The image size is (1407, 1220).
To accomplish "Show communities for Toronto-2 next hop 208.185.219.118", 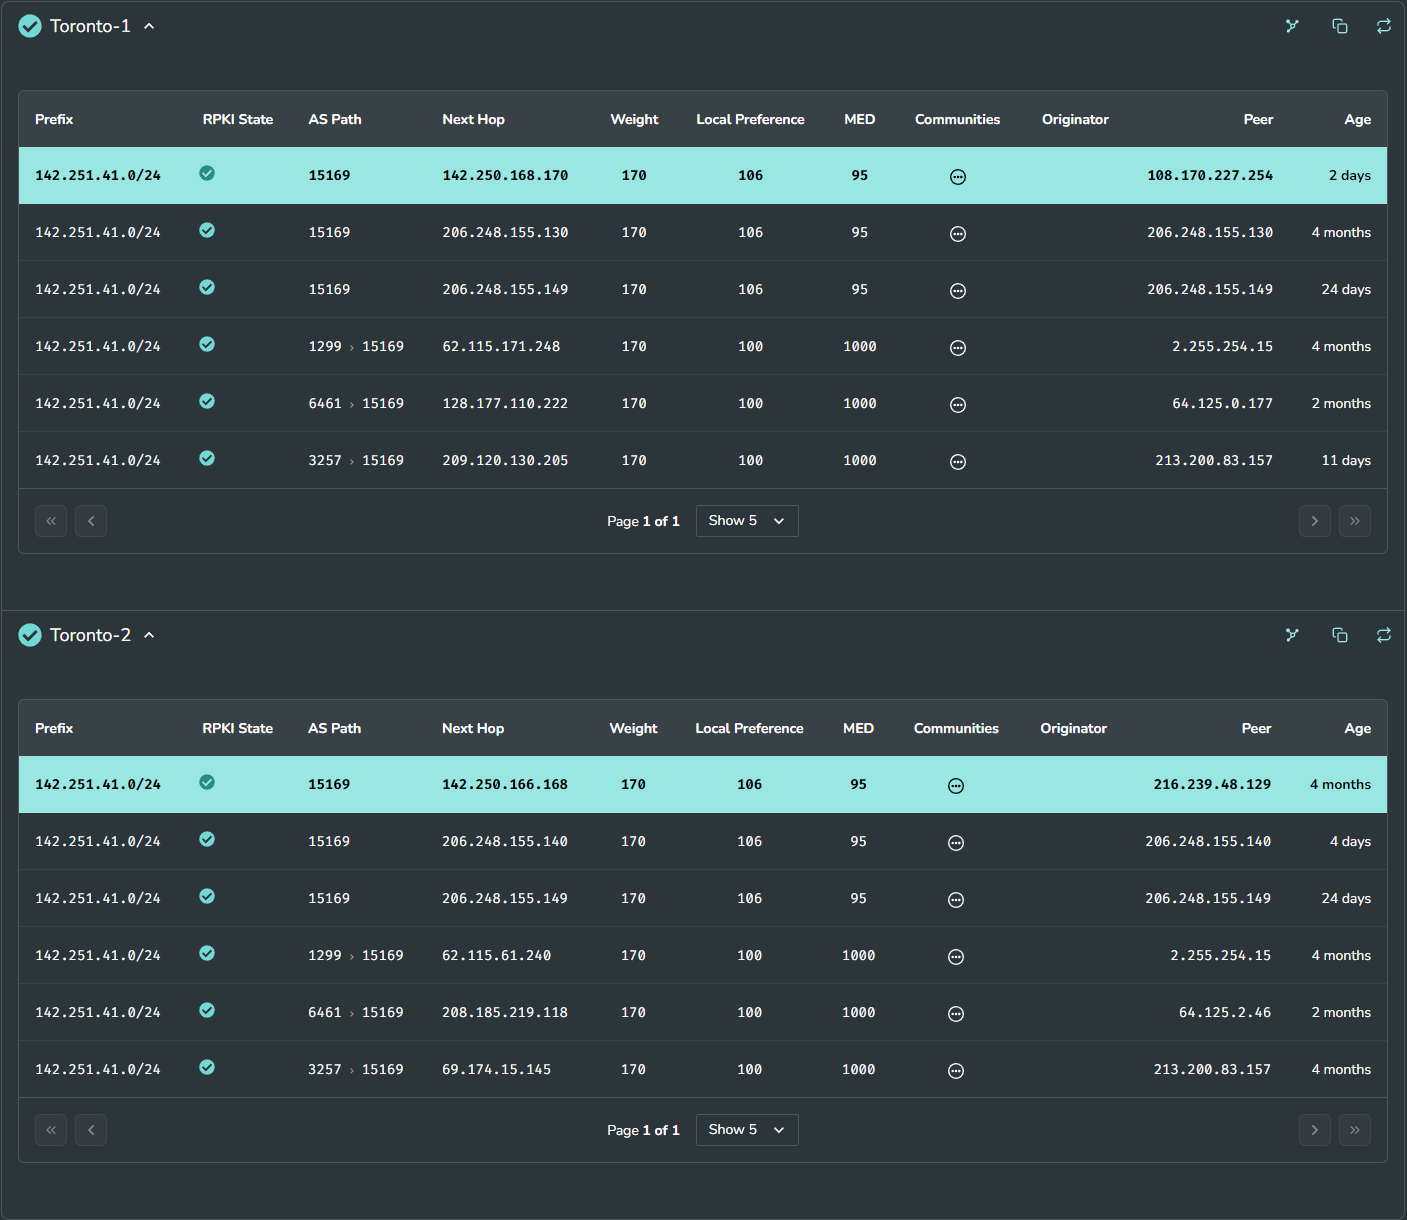I will pos(956,1014).
